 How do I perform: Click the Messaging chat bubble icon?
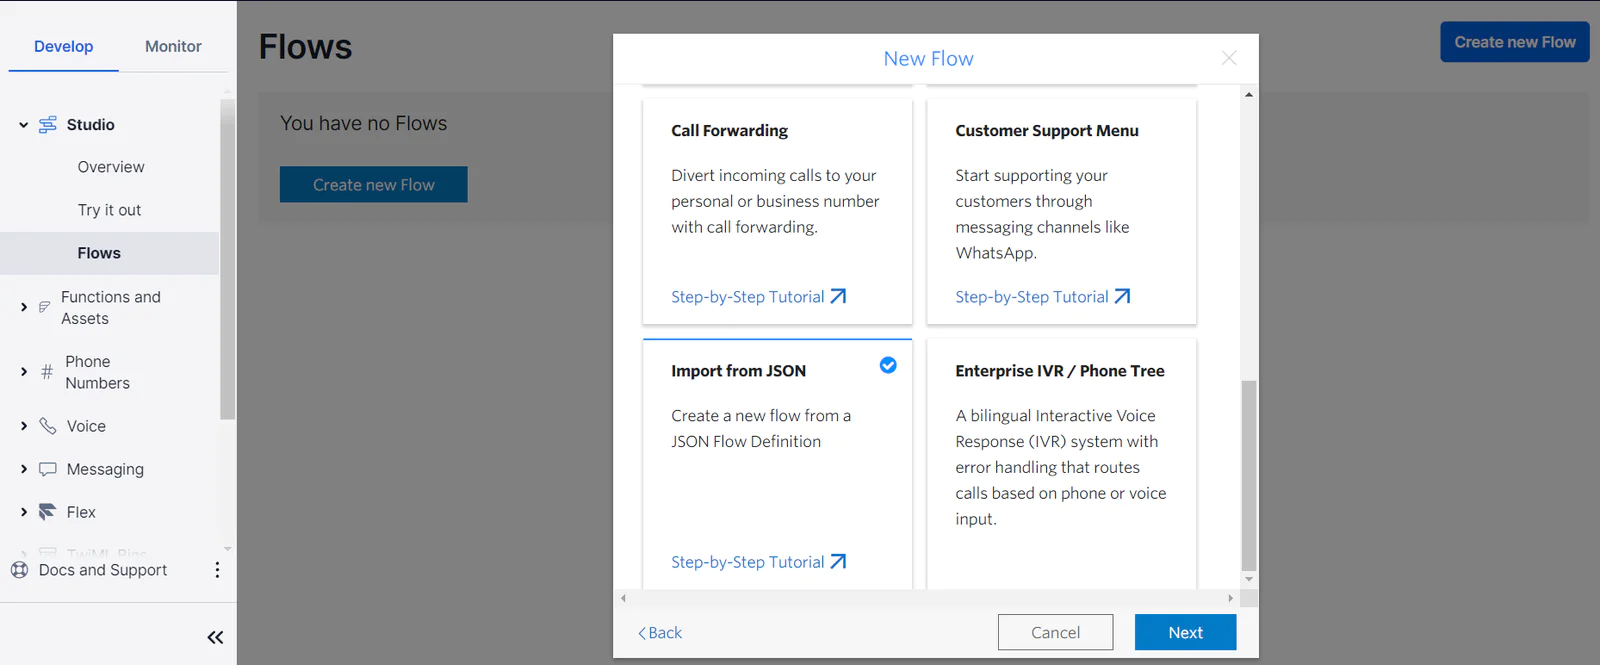point(47,469)
